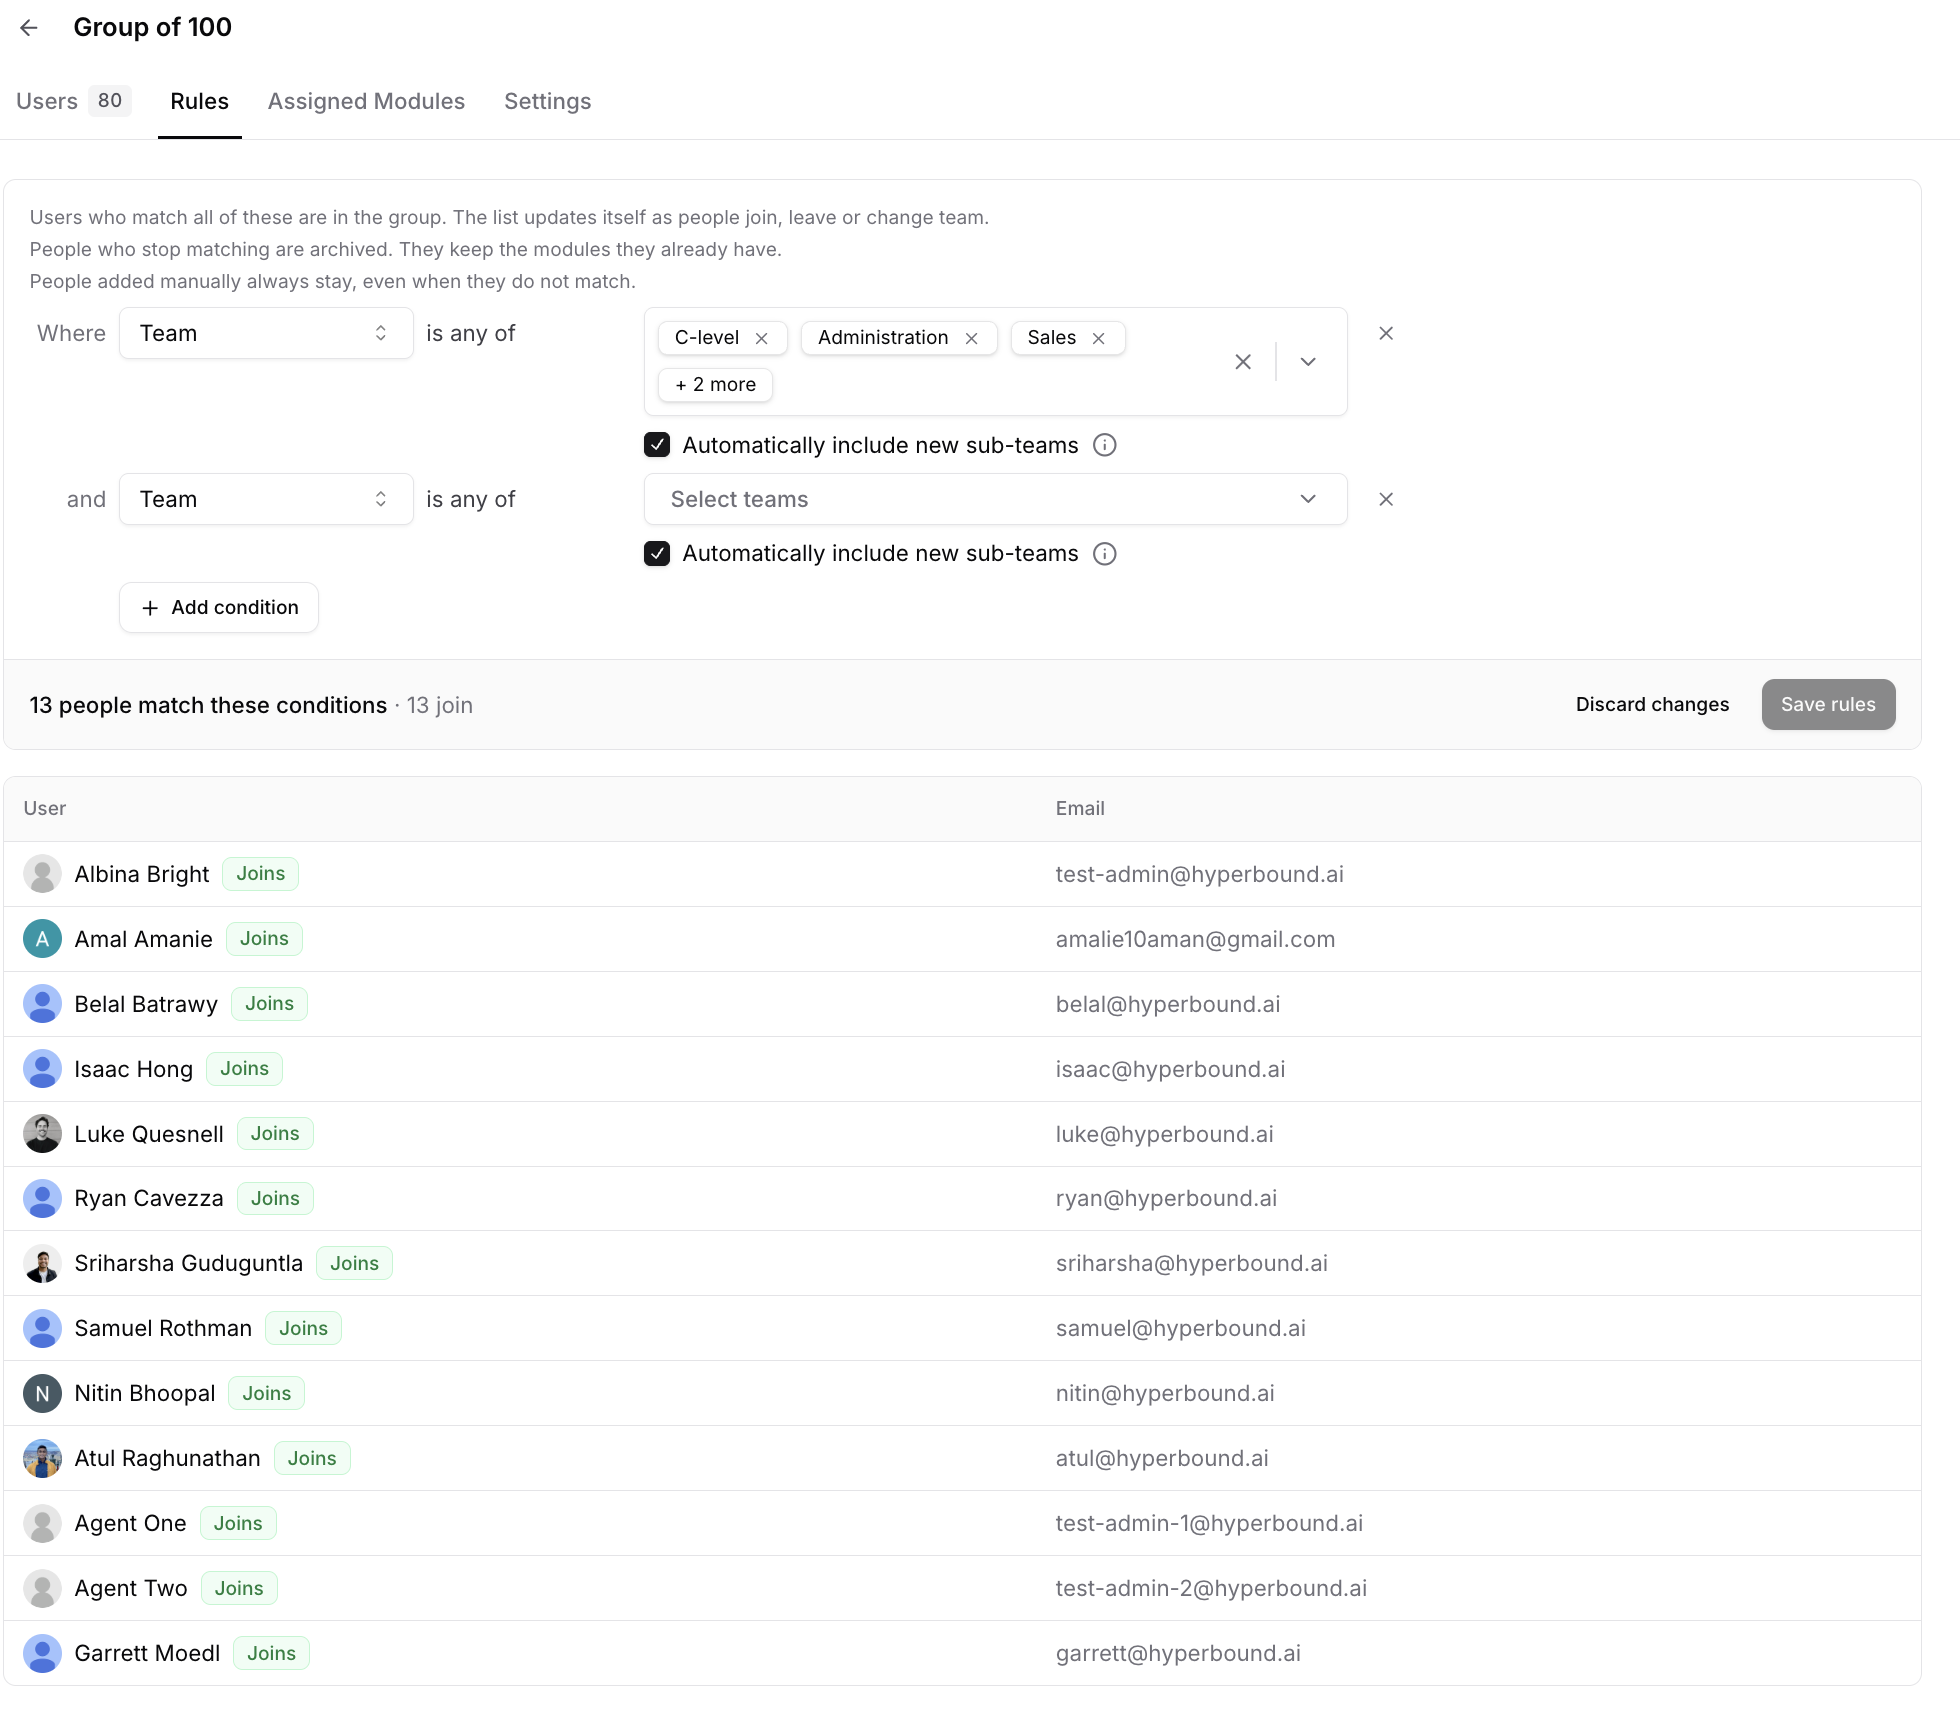
Task: Remove the C-level team tag
Action: tap(762, 339)
